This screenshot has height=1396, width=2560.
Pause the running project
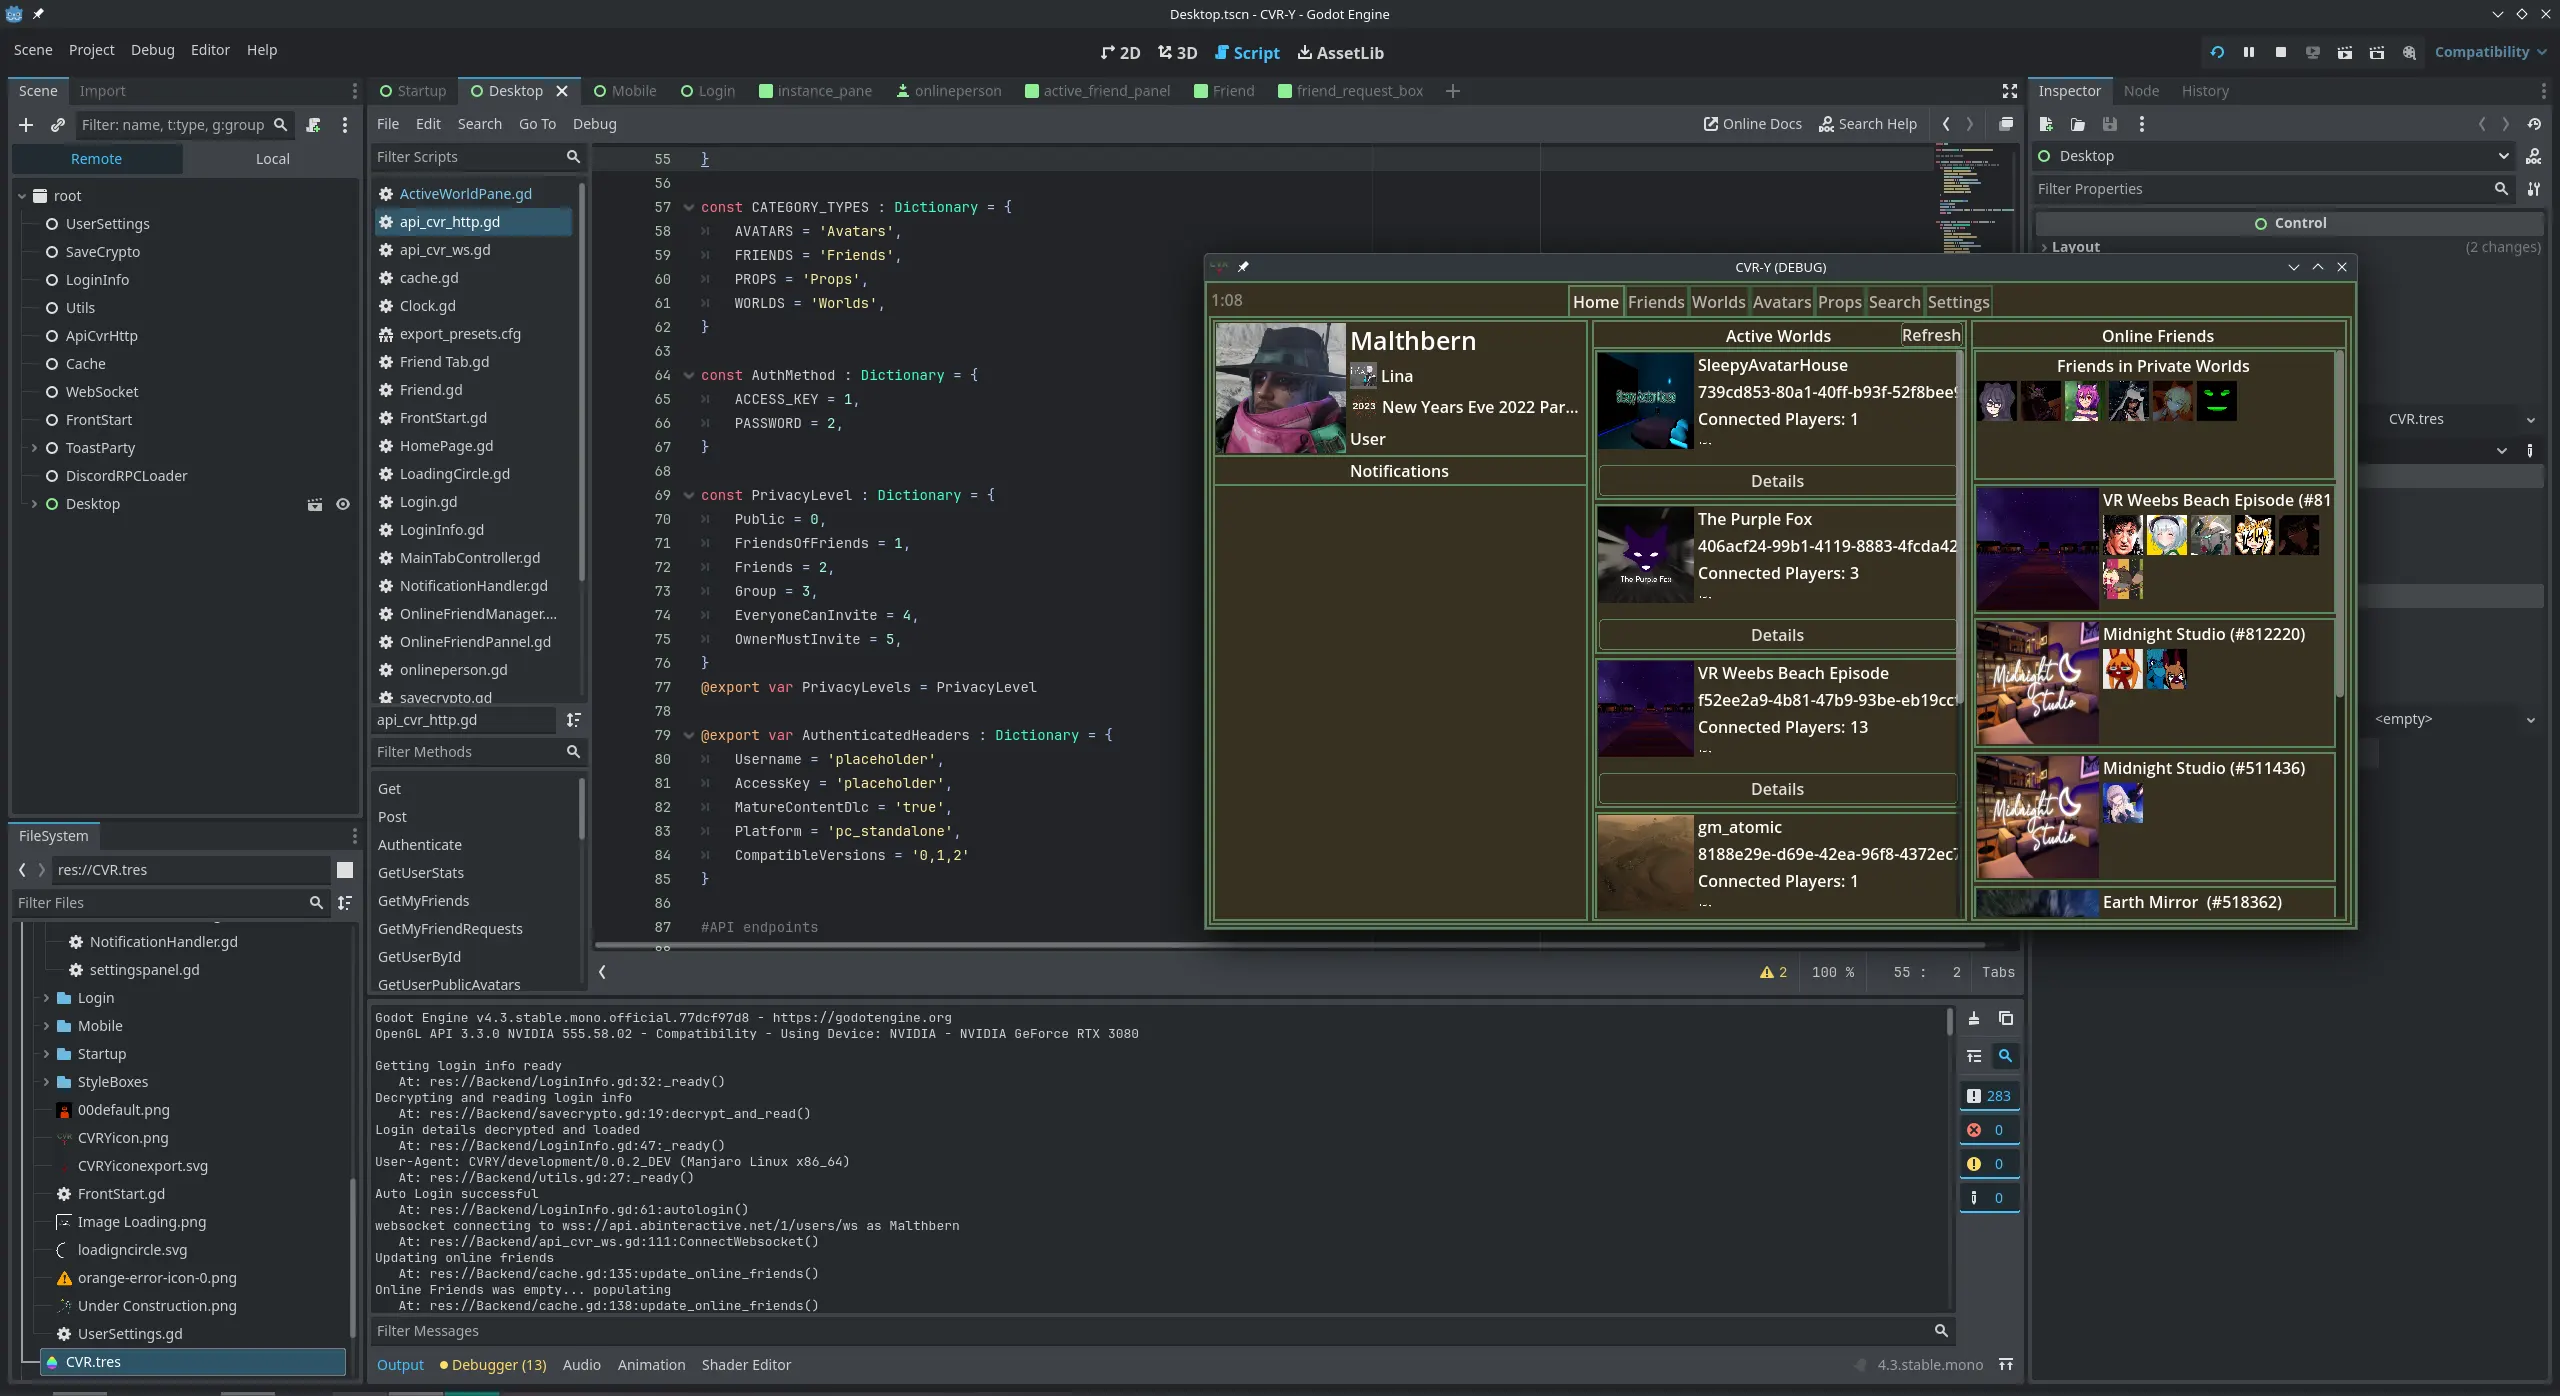click(2249, 52)
